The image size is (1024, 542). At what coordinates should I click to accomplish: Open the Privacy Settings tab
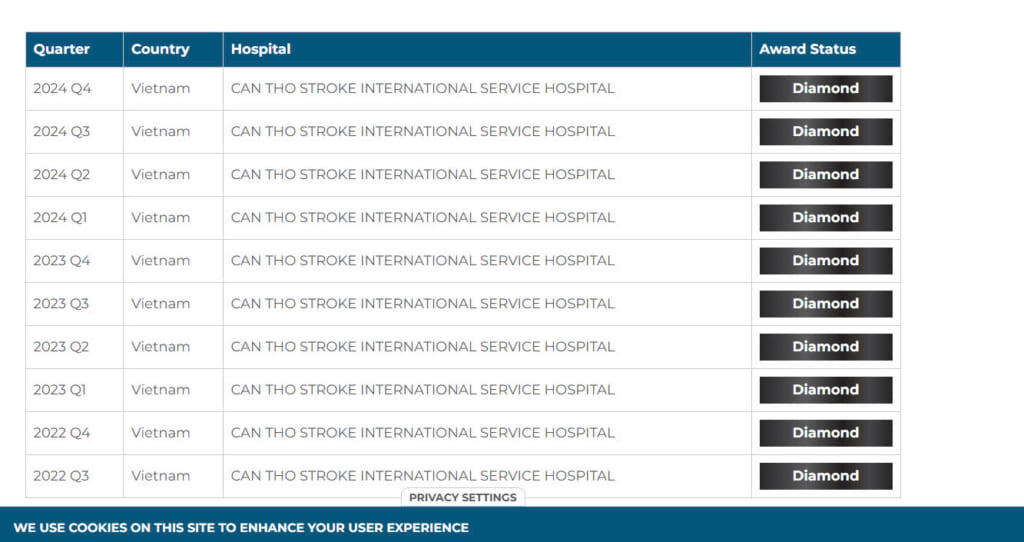(462, 497)
